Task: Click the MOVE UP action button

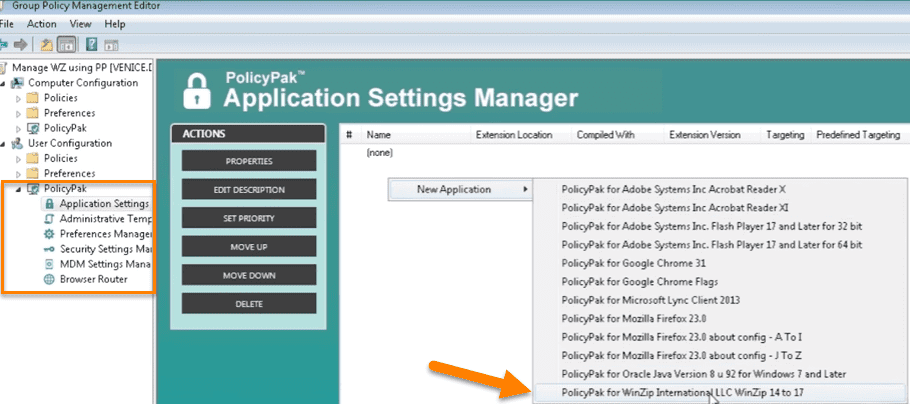Action: (249, 247)
